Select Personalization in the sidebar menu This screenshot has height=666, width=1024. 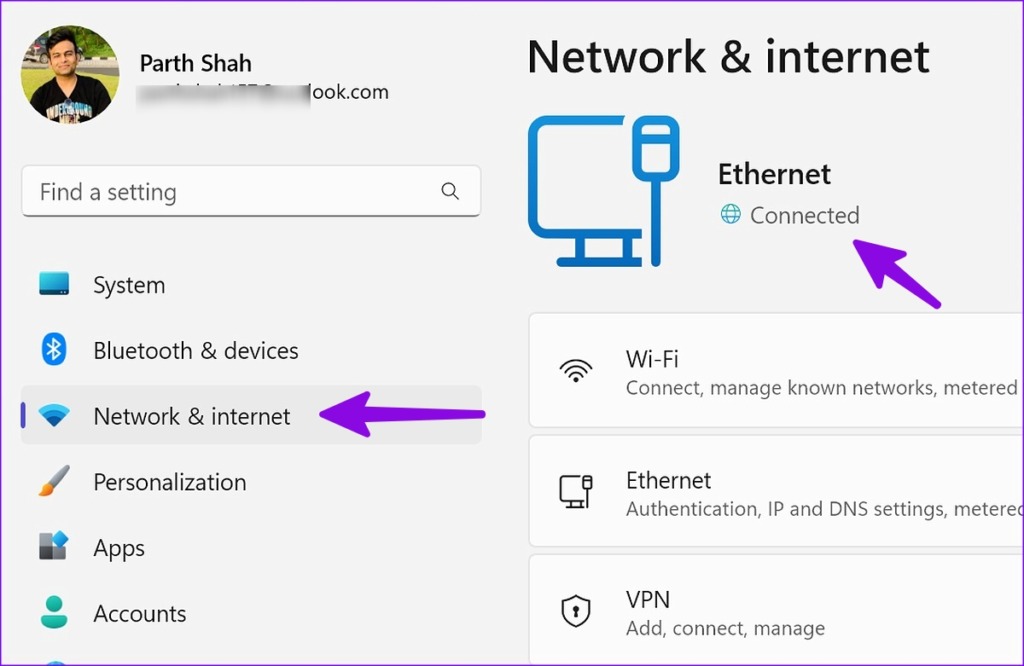tap(169, 482)
